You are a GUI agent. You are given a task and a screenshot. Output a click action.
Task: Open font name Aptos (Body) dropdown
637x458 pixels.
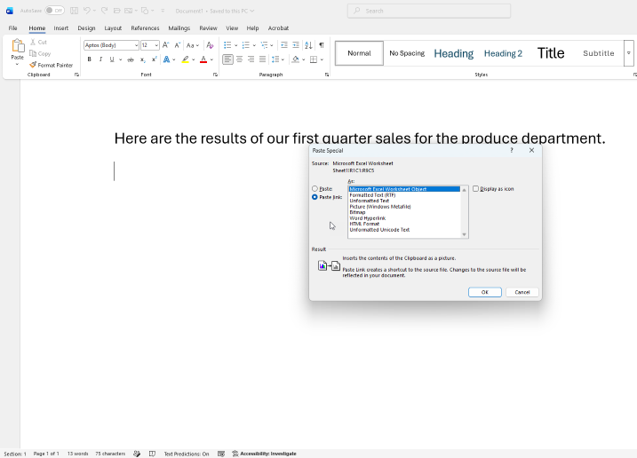(x=136, y=45)
